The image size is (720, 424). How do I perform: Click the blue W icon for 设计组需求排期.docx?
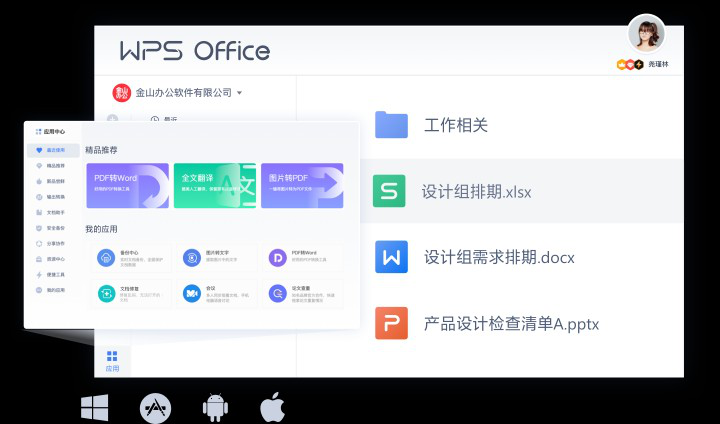click(x=391, y=257)
